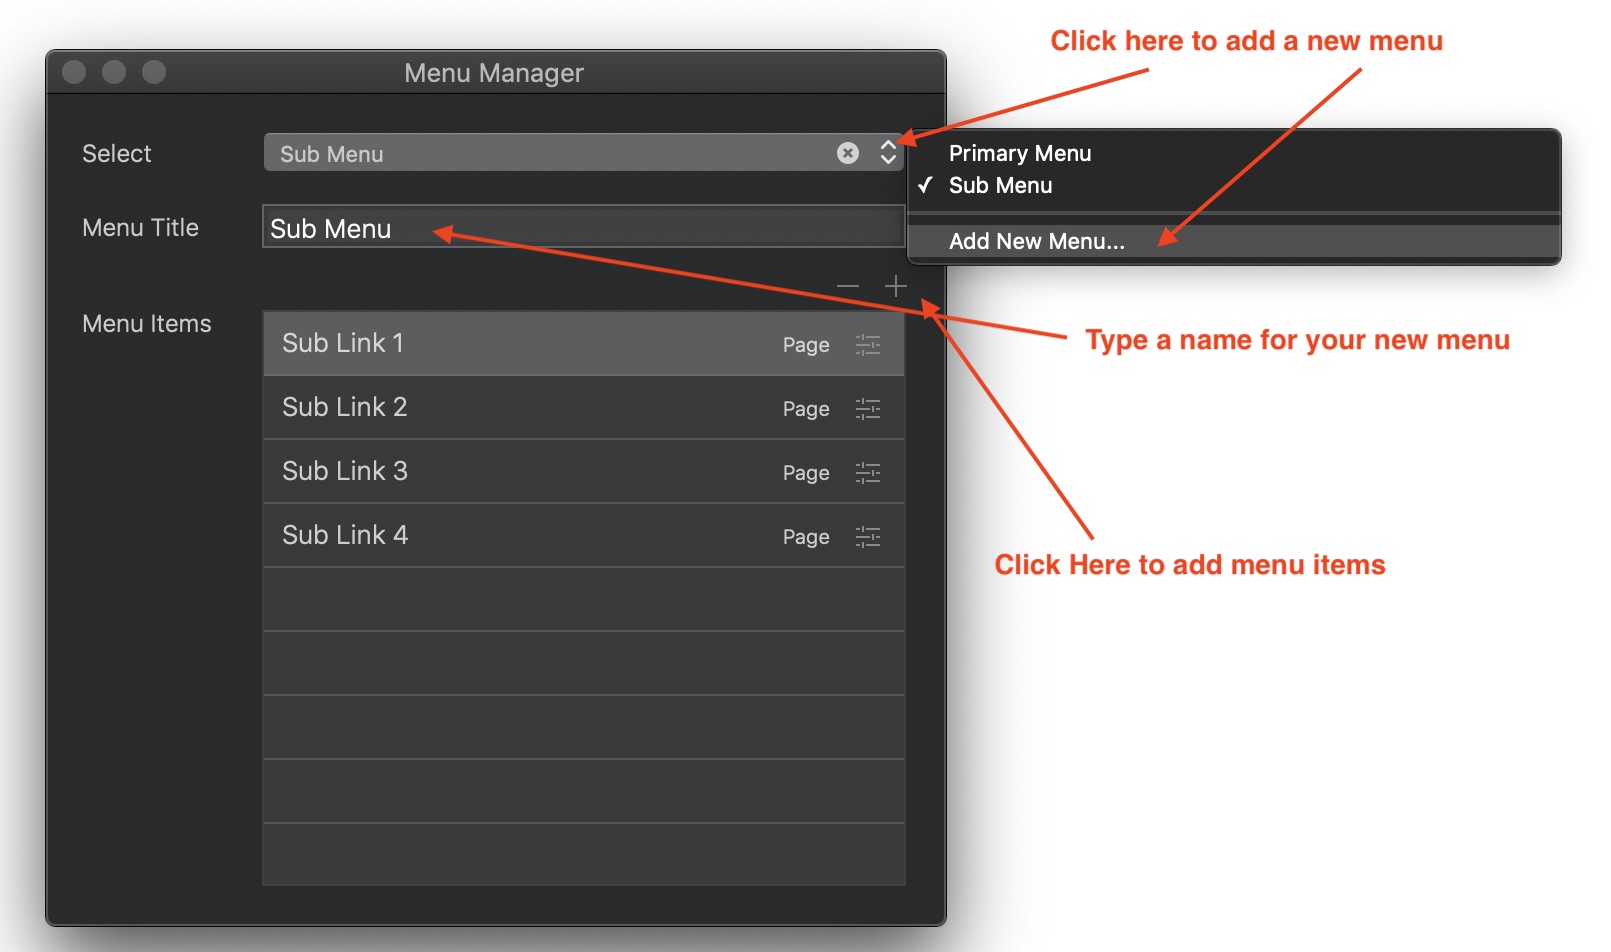The width and height of the screenshot is (1611, 952).
Task: Open settings sliders for Sub Link 4
Action: pos(868,536)
